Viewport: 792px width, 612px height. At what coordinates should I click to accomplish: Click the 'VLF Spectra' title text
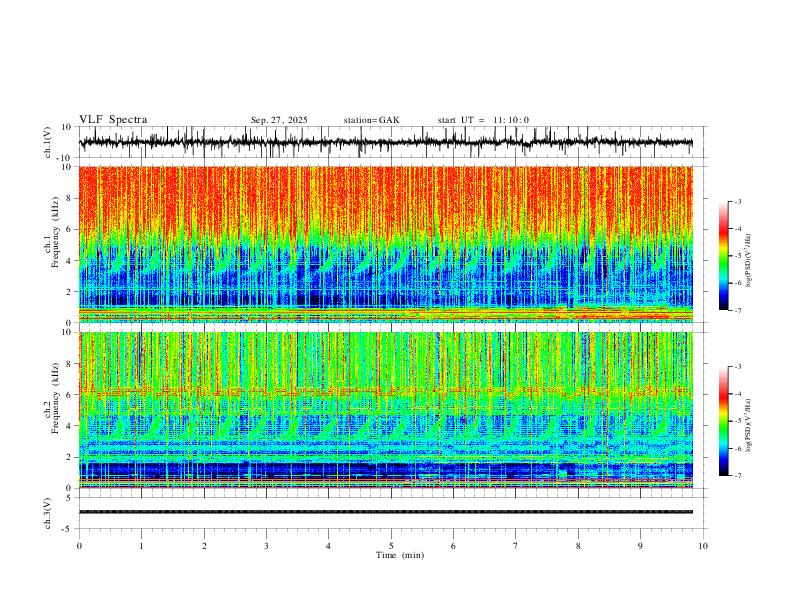[x=113, y=120]
